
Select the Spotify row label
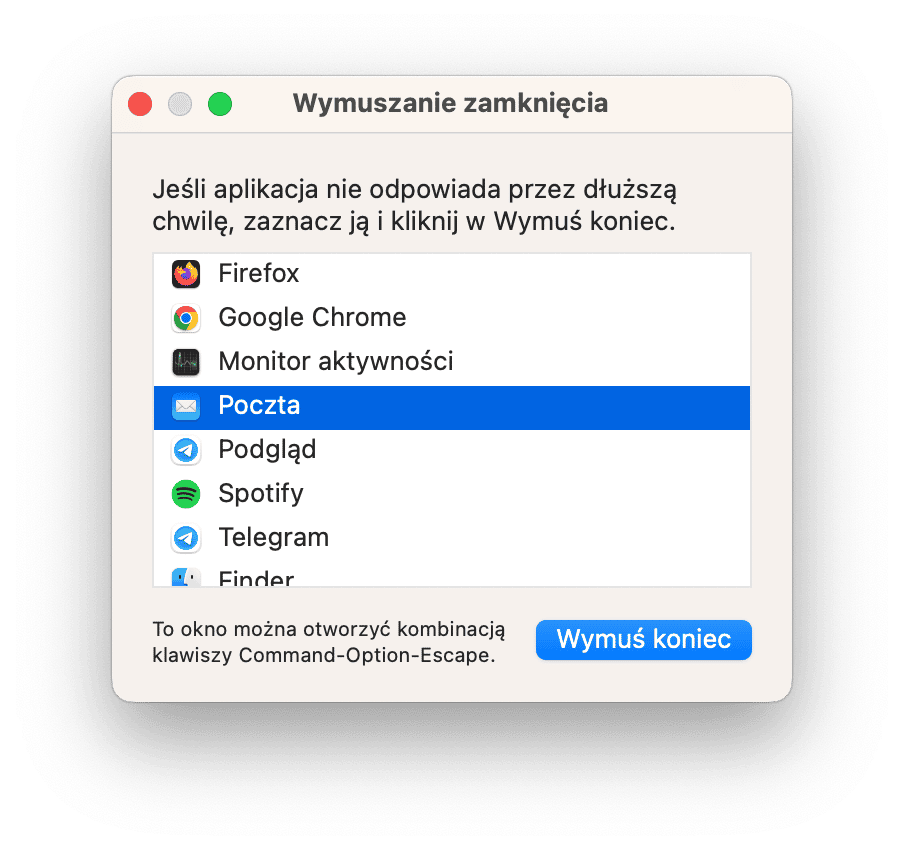[261, 494]
